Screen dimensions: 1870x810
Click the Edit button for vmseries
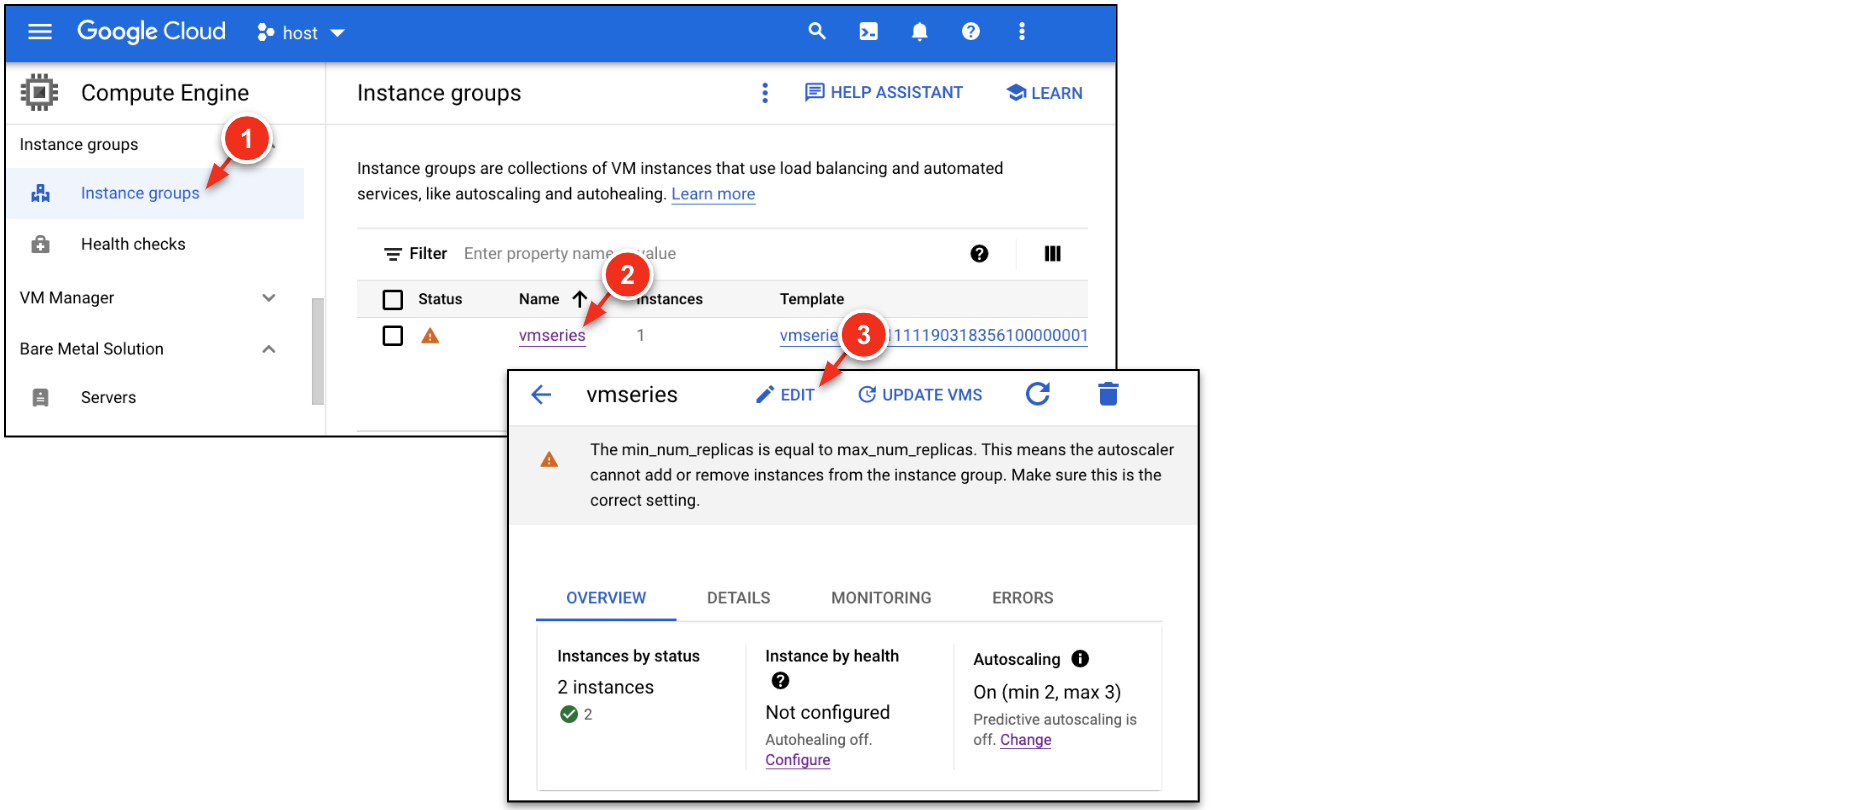point(785,395)
